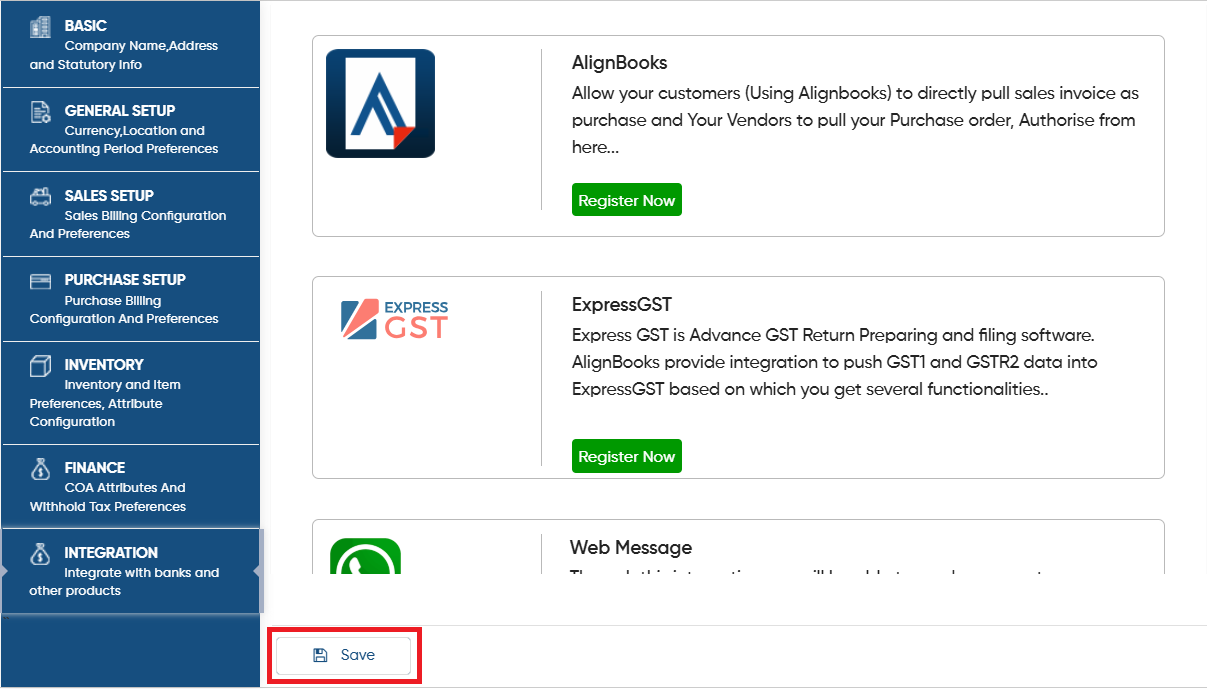Click the Integration money bag icon

tap(40, 553)
